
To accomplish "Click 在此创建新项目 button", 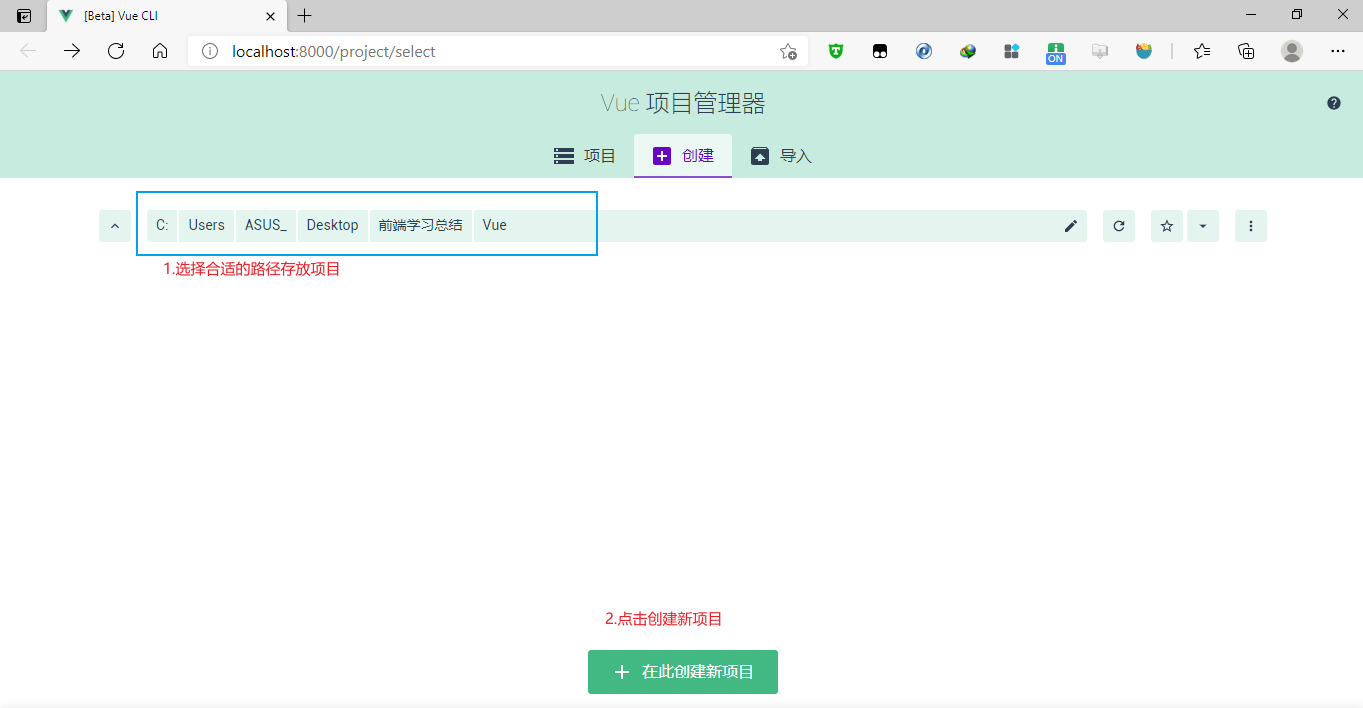I will pyautogui.click(x=683, y=672).
